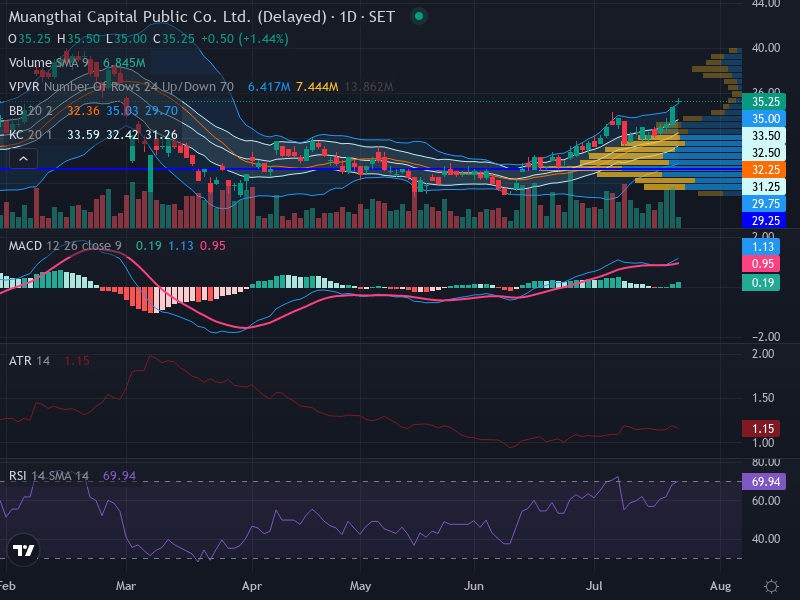This screenshot has height=600, width=800.
Task: Click the green market status dot
Action: pyautogui.click(x=419, y=16)
